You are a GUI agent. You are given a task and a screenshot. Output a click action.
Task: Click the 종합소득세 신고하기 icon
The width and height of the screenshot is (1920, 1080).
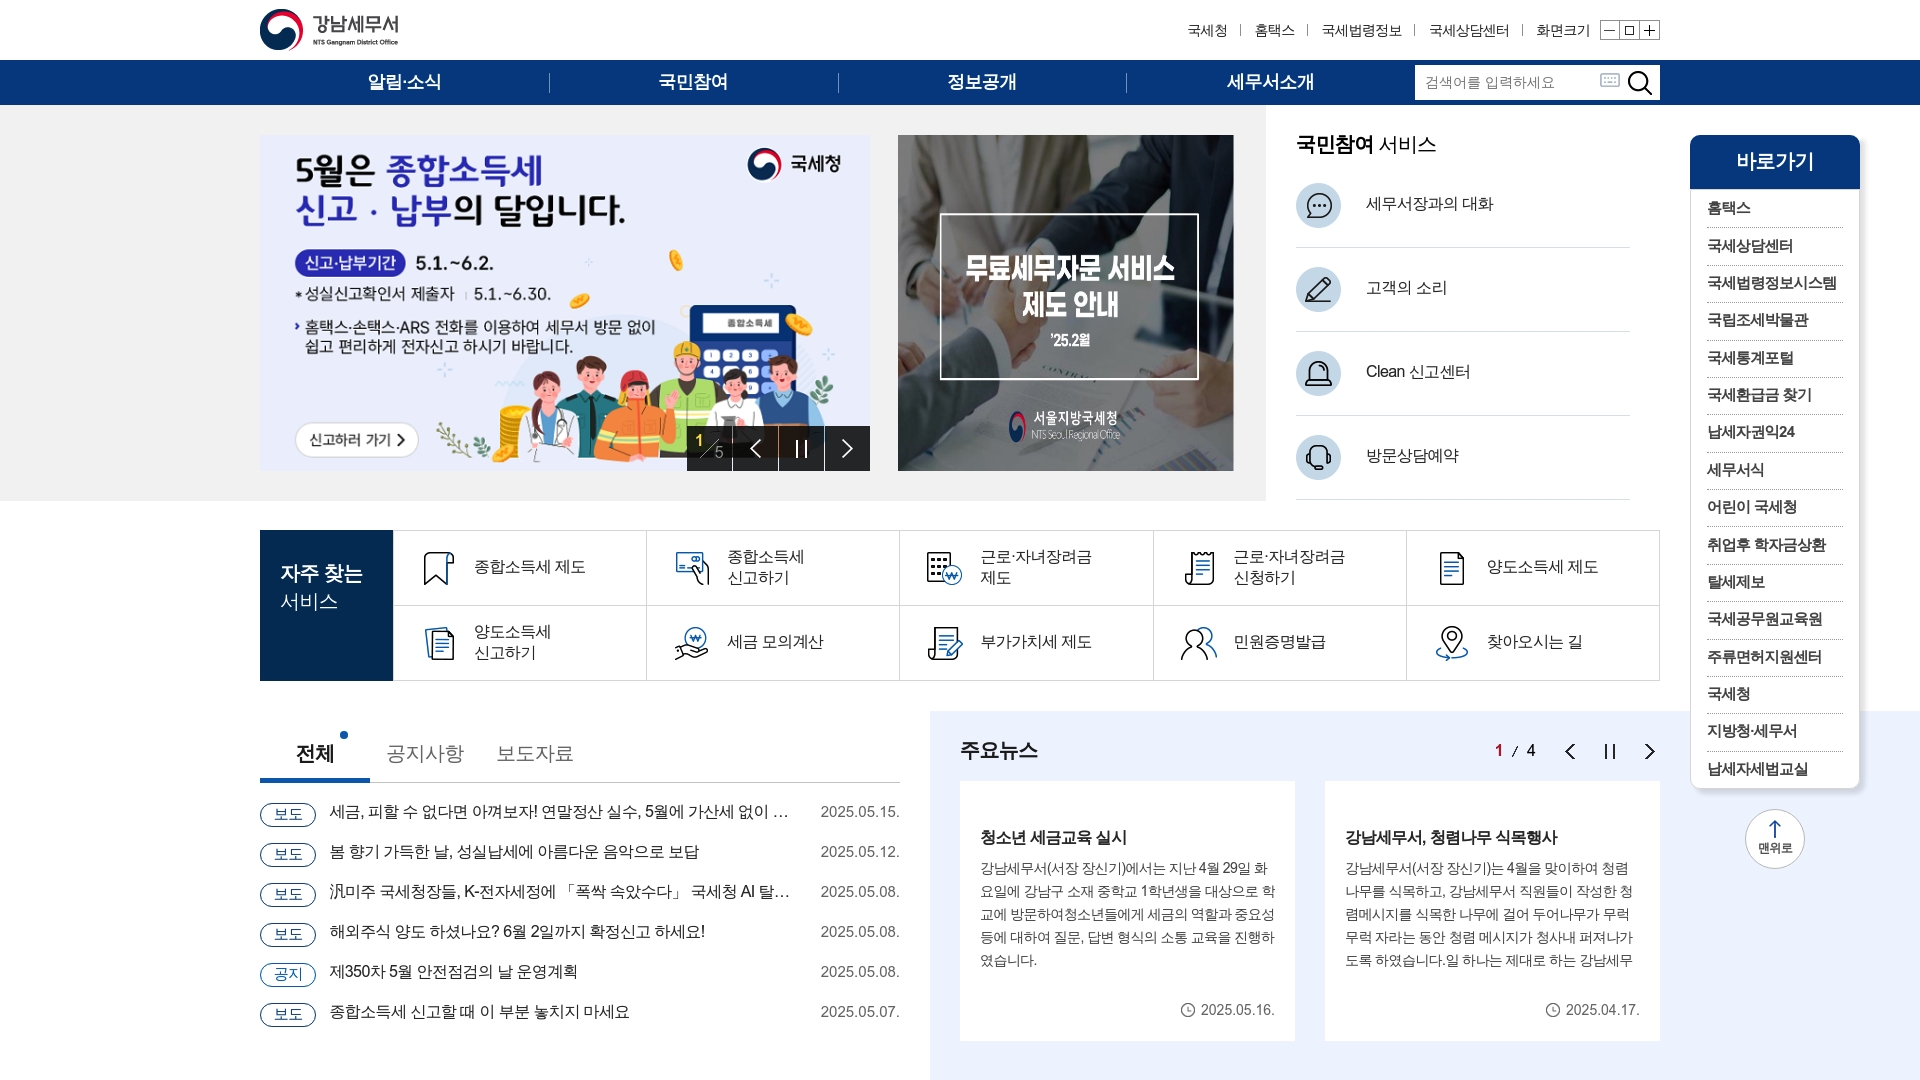point(692,567)
